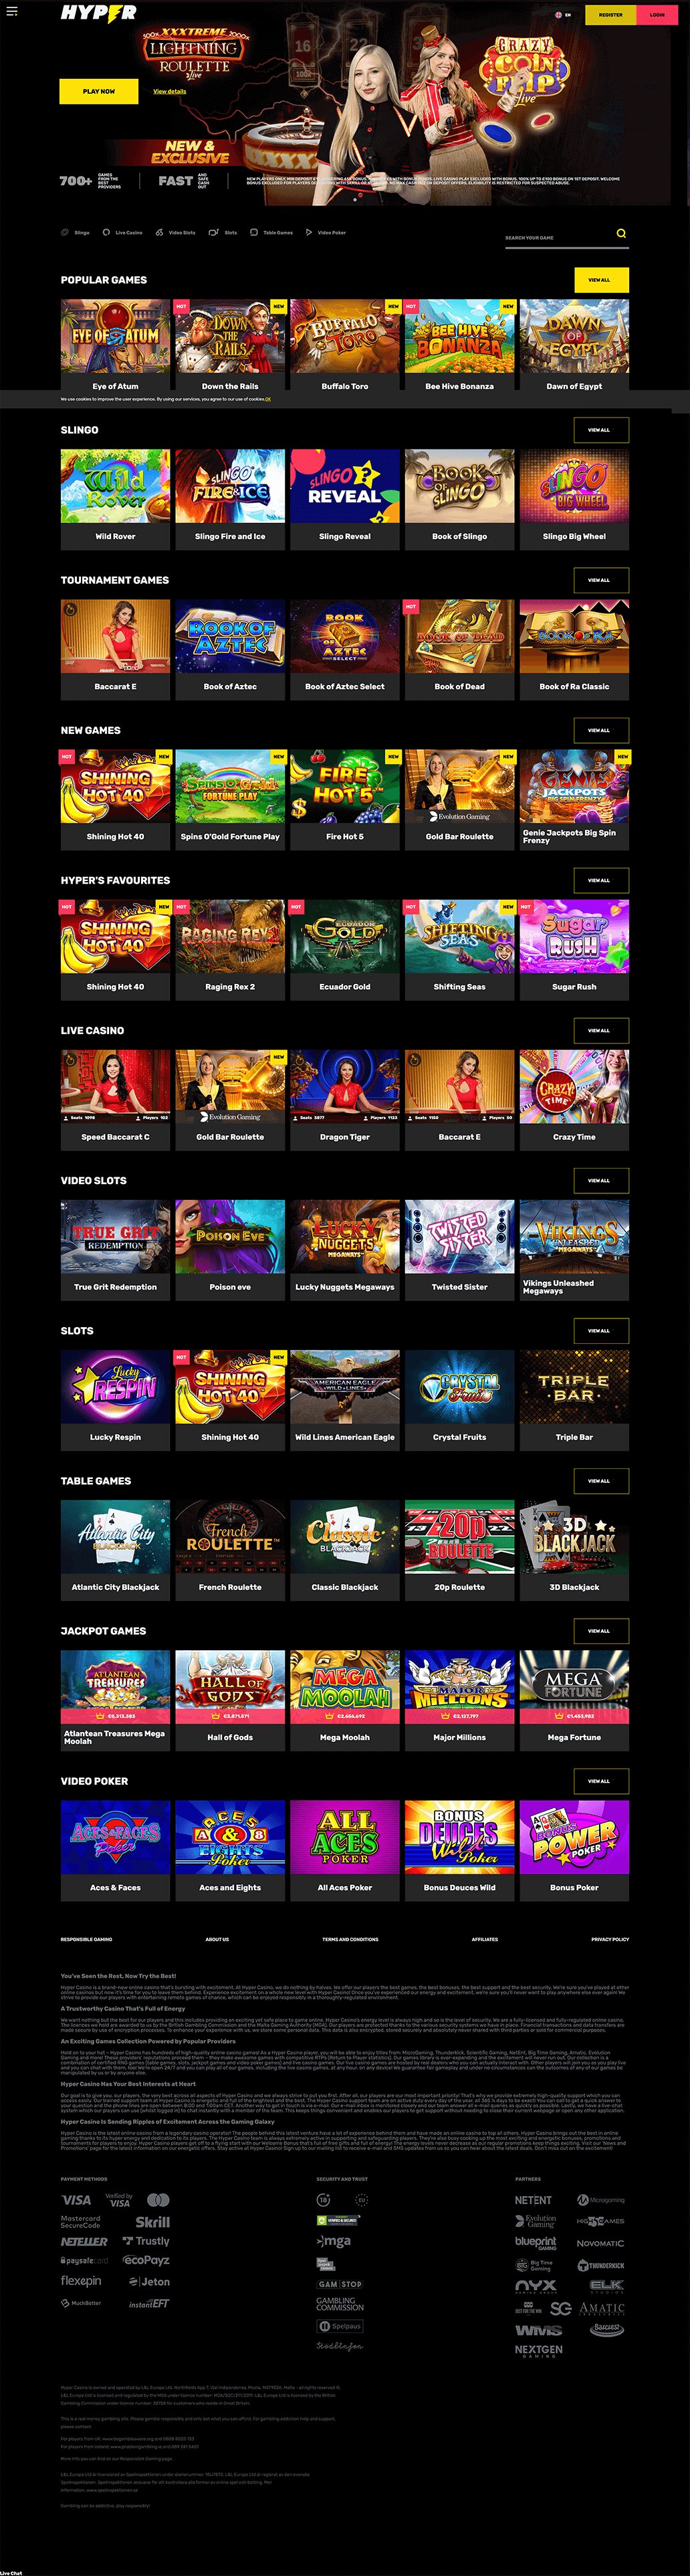Image resolution: width=690 pixels, height=2576 pixels.
Task: Select the Live Casino category icon
Action: pos(106,232)
